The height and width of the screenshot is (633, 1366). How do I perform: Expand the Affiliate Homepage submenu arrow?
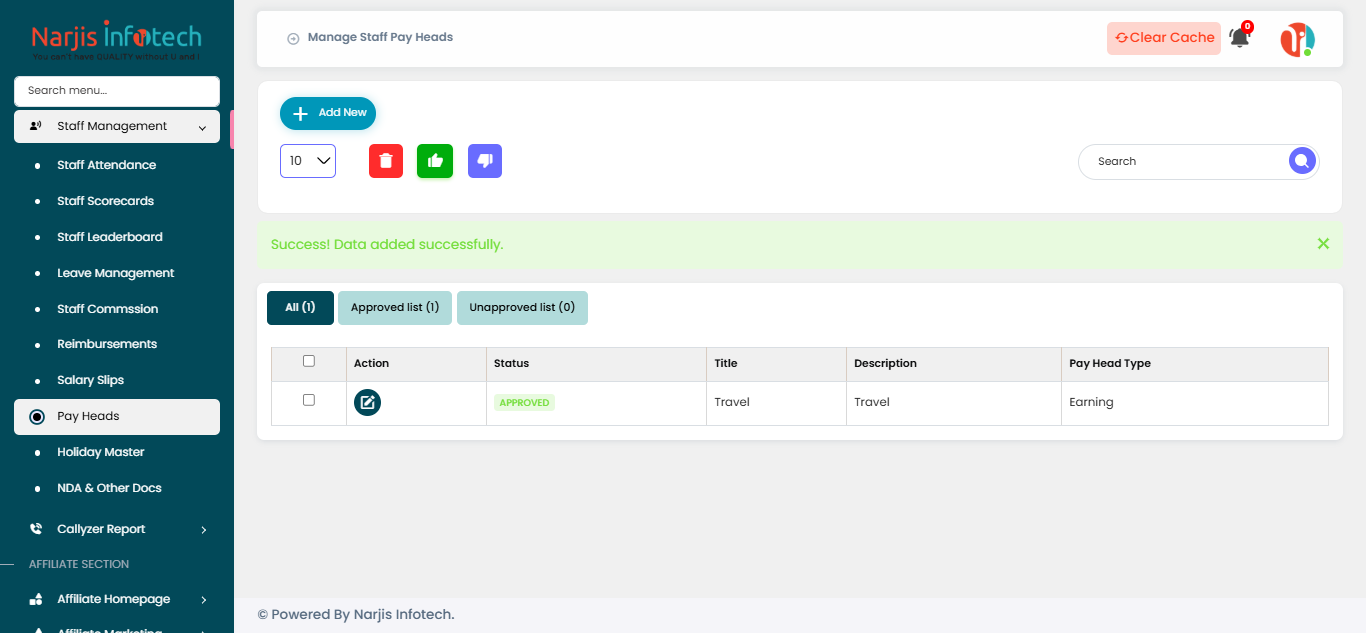tap(203, 599)
